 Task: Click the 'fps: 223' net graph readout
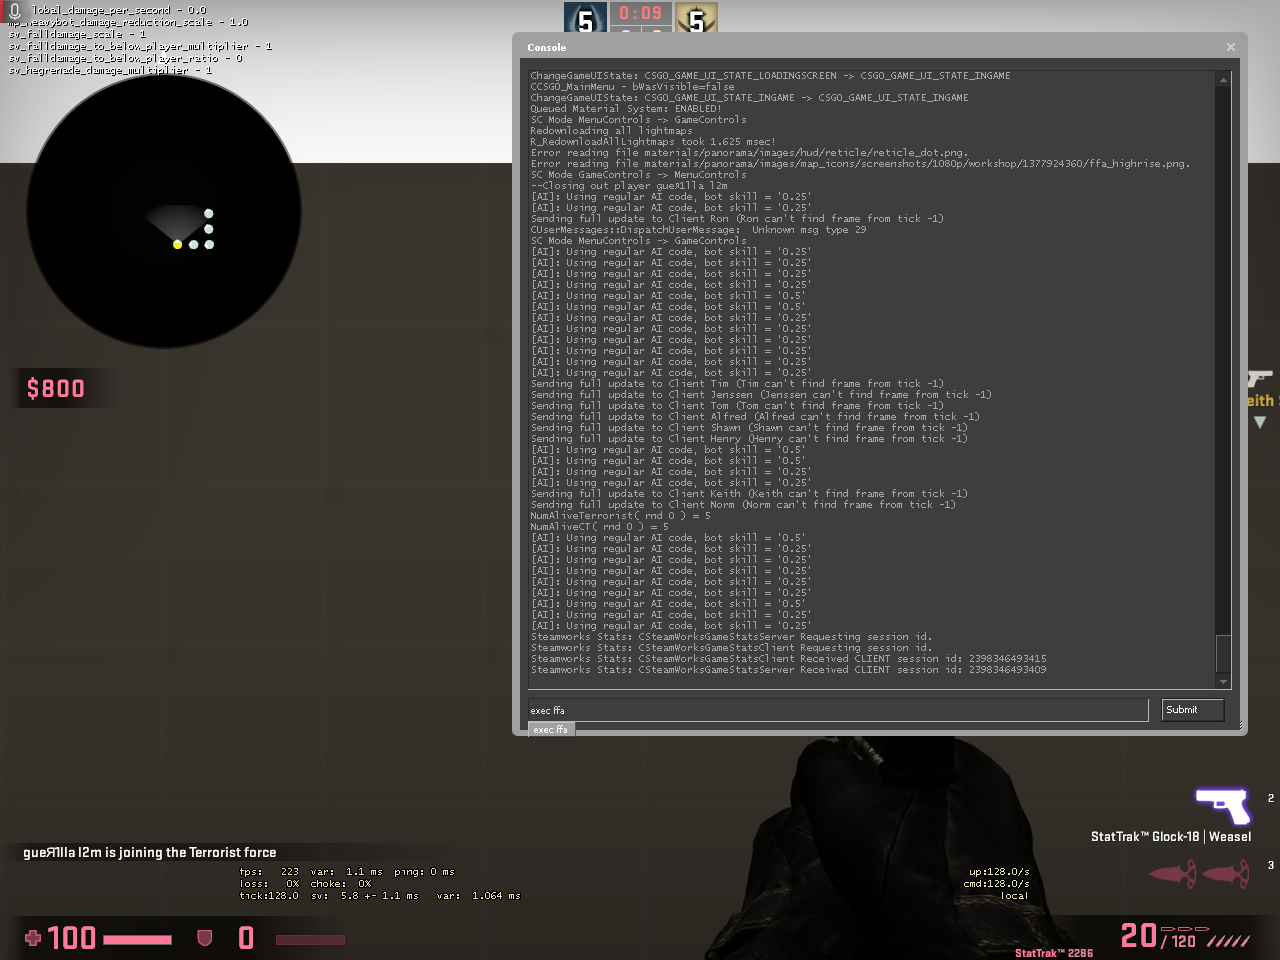click(269, 872)
